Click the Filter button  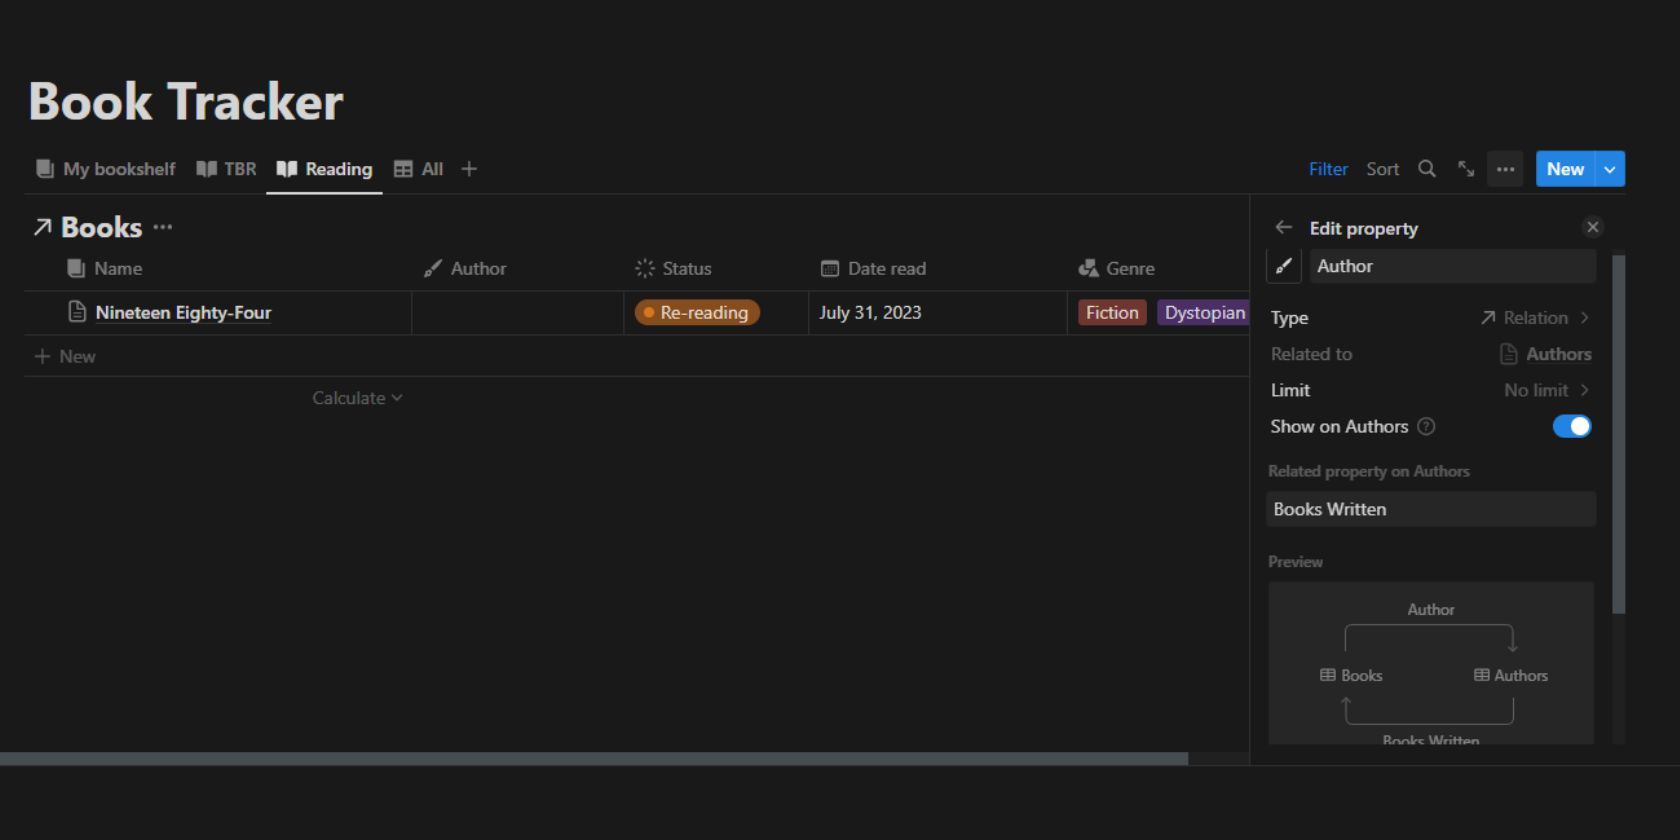pos(1328,169)
